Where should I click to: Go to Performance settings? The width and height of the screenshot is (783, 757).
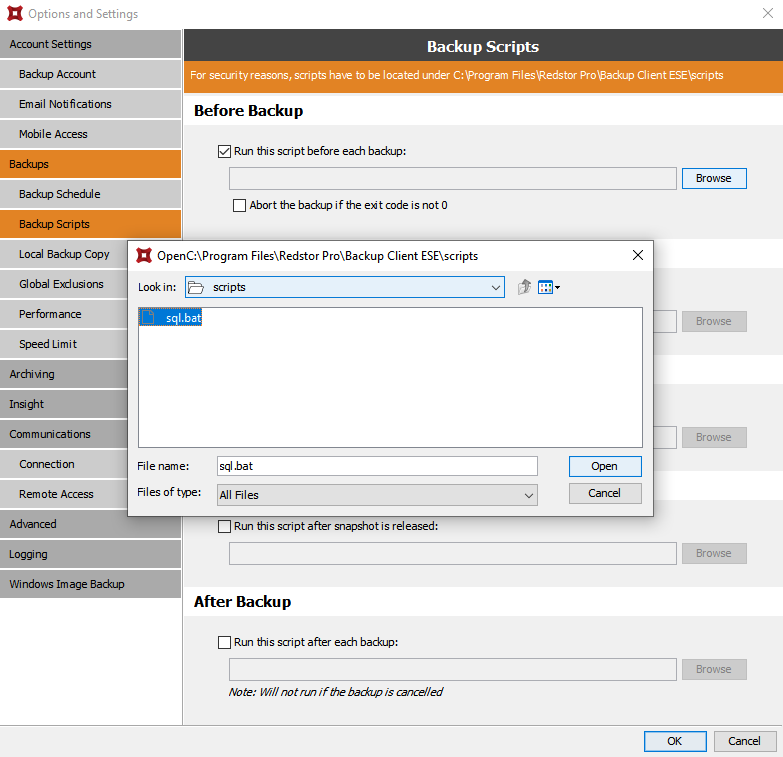pos(64,314)
